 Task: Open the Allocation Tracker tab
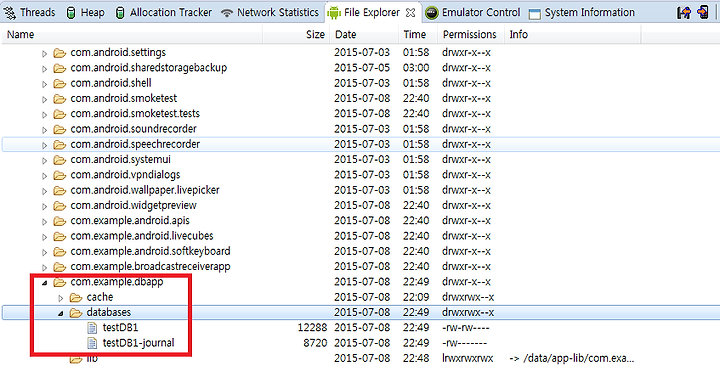click(x=163, y=12)
